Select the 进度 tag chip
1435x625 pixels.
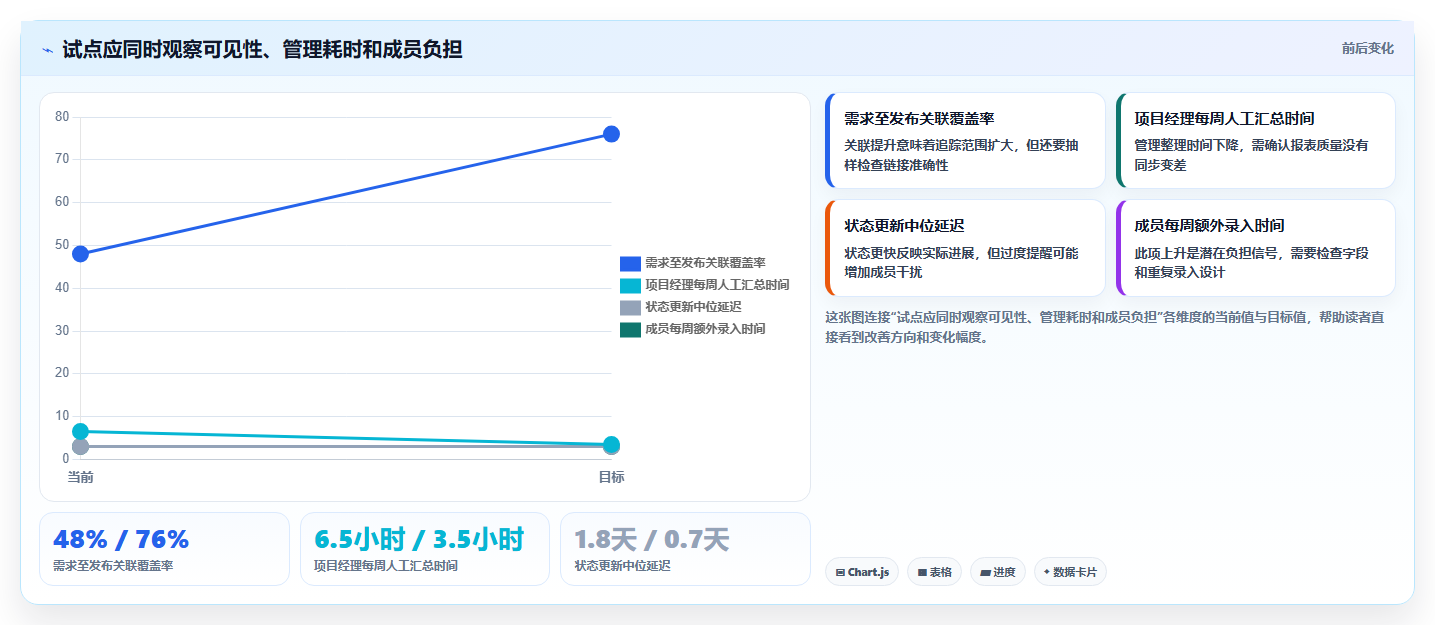[x=998, y=572]
